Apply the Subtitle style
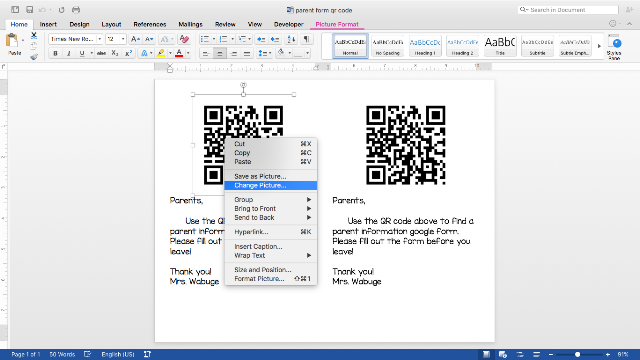640x360 pixels. pos(537,46)
